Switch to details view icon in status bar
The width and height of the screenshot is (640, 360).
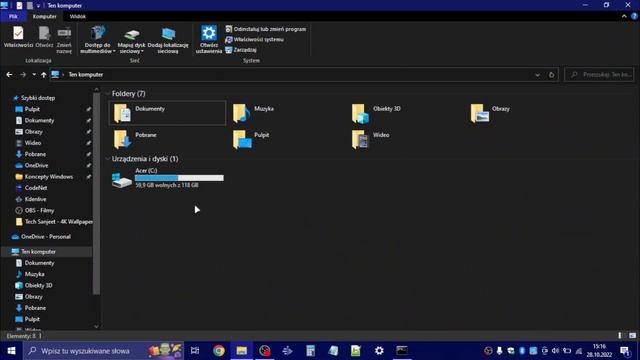pos(620,336)
